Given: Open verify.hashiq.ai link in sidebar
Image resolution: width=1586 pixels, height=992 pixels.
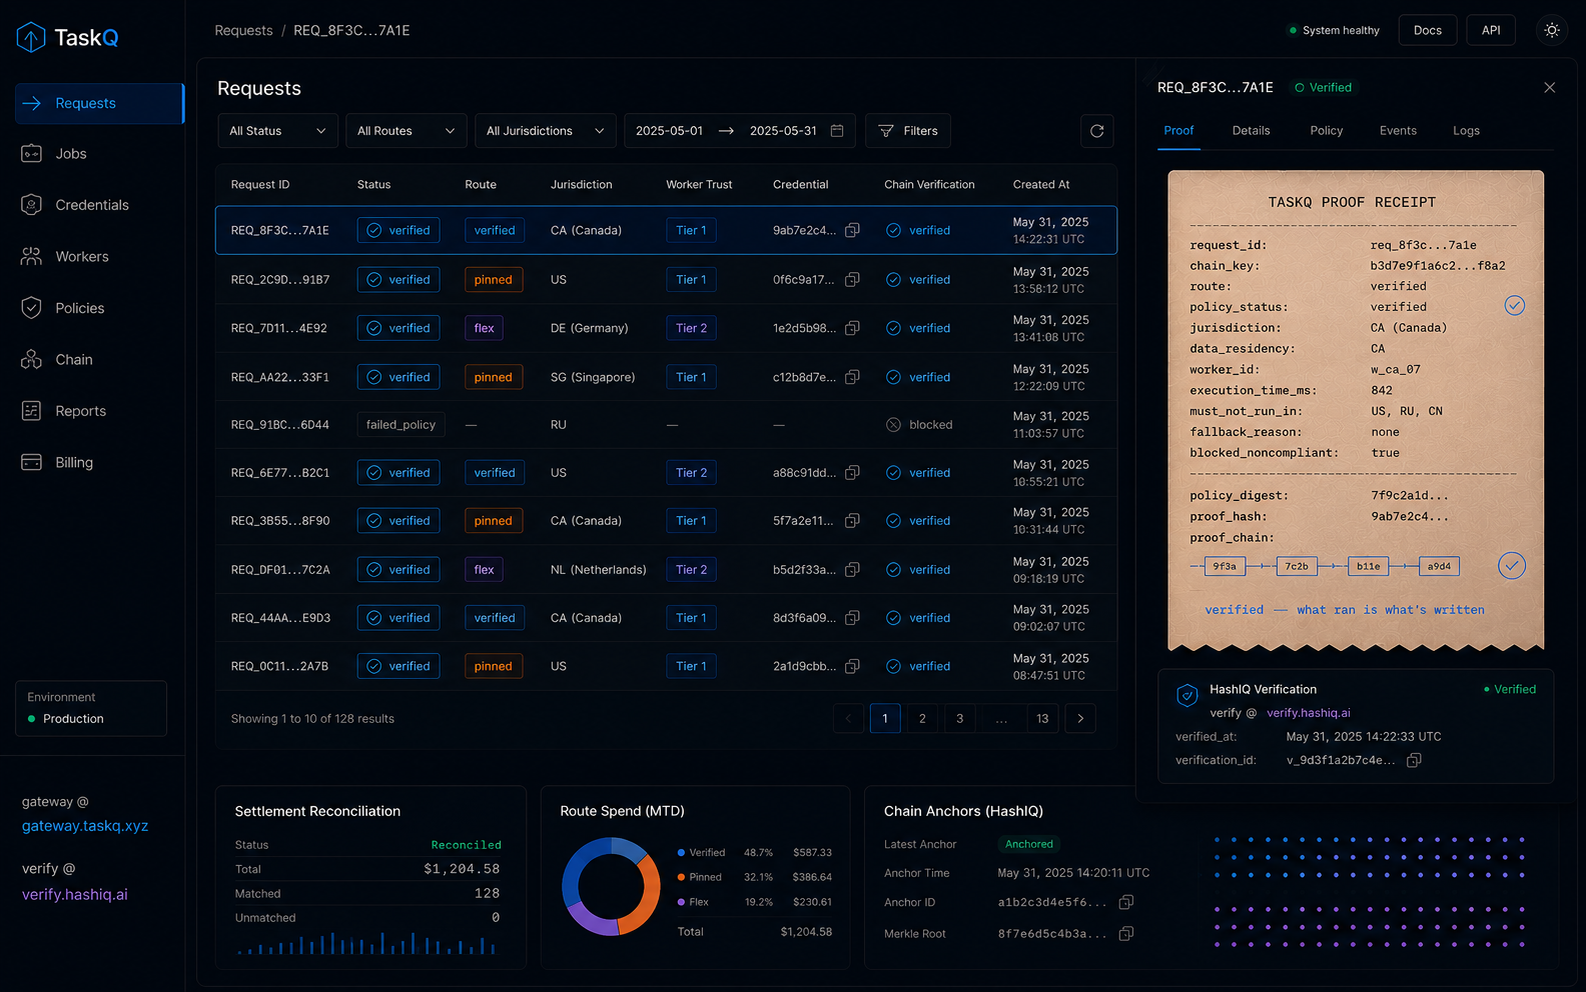Looking at the screenshot, I should pyautogui.click(x=75, y=895).
